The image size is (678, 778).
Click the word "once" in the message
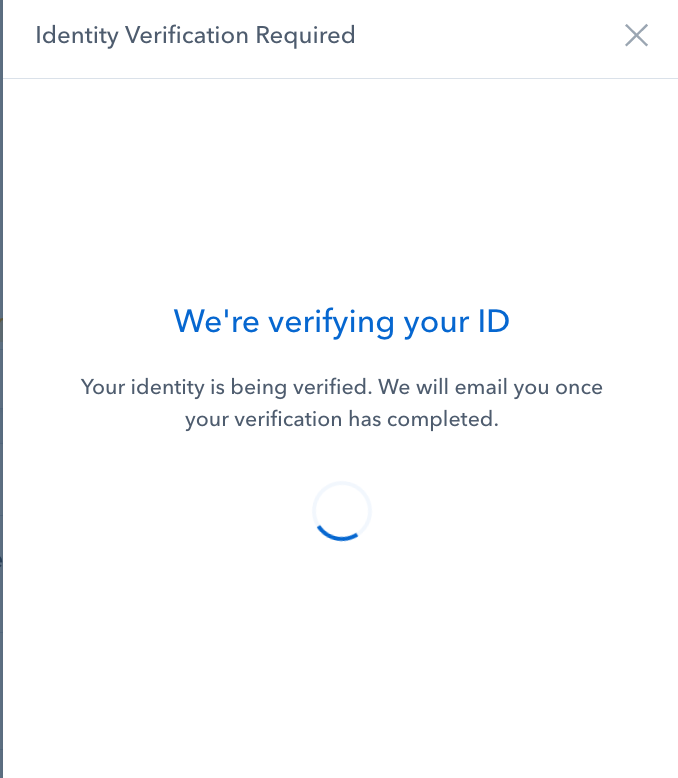pyautogui.click(x=580, y=386)
